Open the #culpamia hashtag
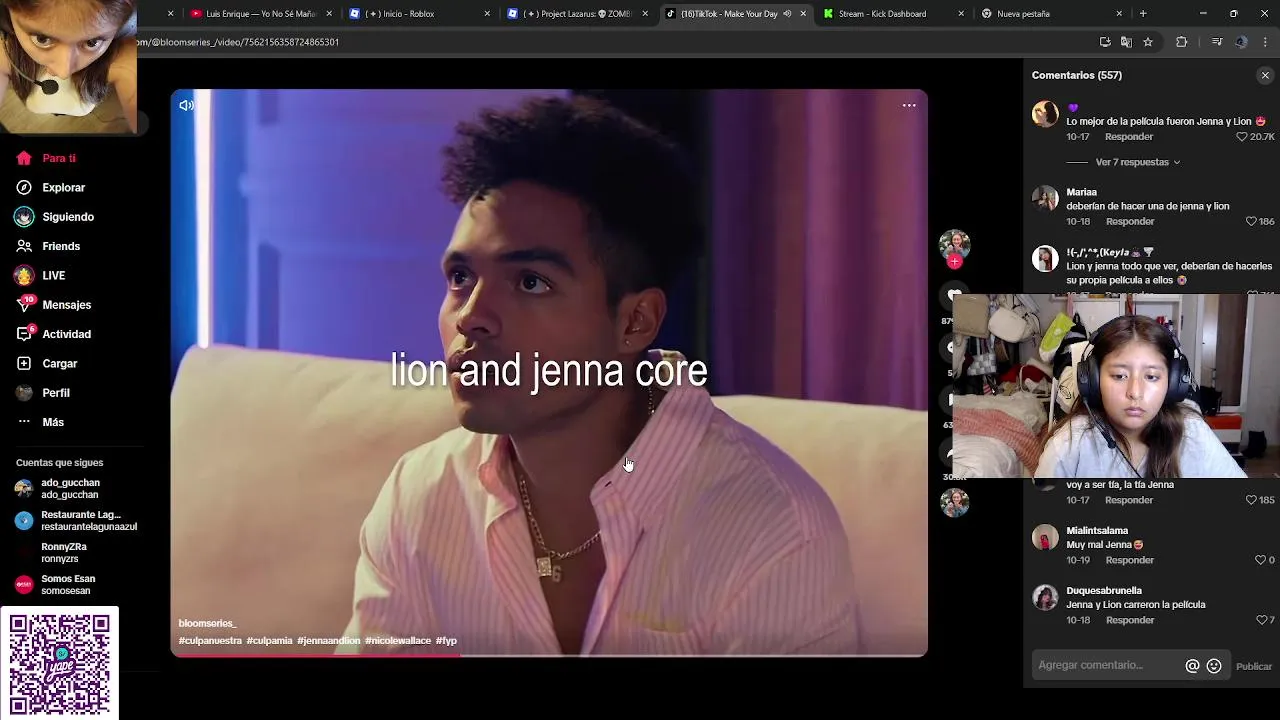Viewport: 1280px width, 720px height. click(269, 641)
